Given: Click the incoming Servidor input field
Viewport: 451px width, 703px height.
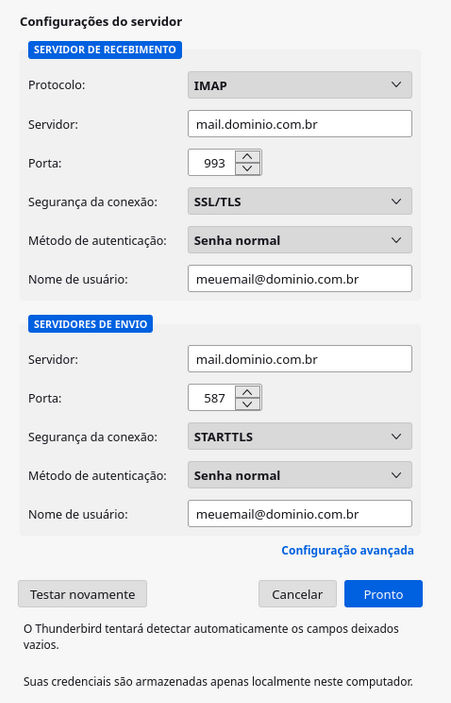Looking at the screenshot, I should click(299, 124).
